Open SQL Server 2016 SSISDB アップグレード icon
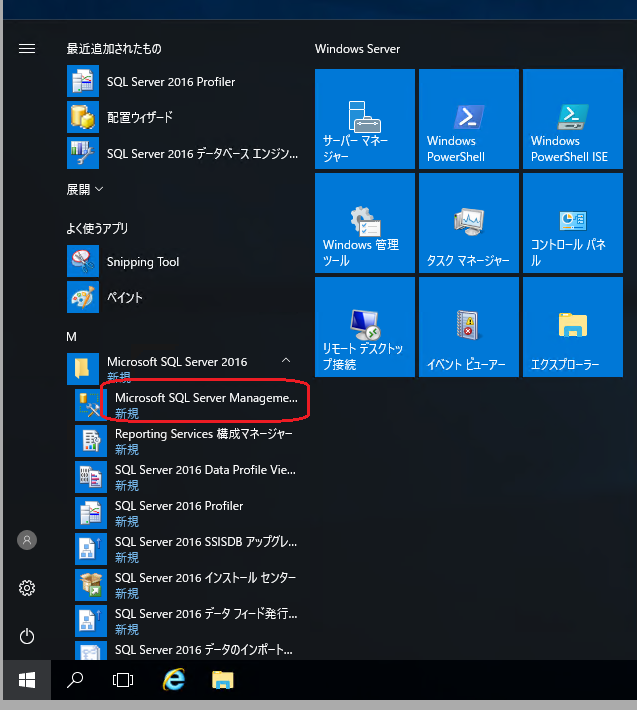Image resolution: width=637 pixels, height=710 pixels. coord(91,549)
